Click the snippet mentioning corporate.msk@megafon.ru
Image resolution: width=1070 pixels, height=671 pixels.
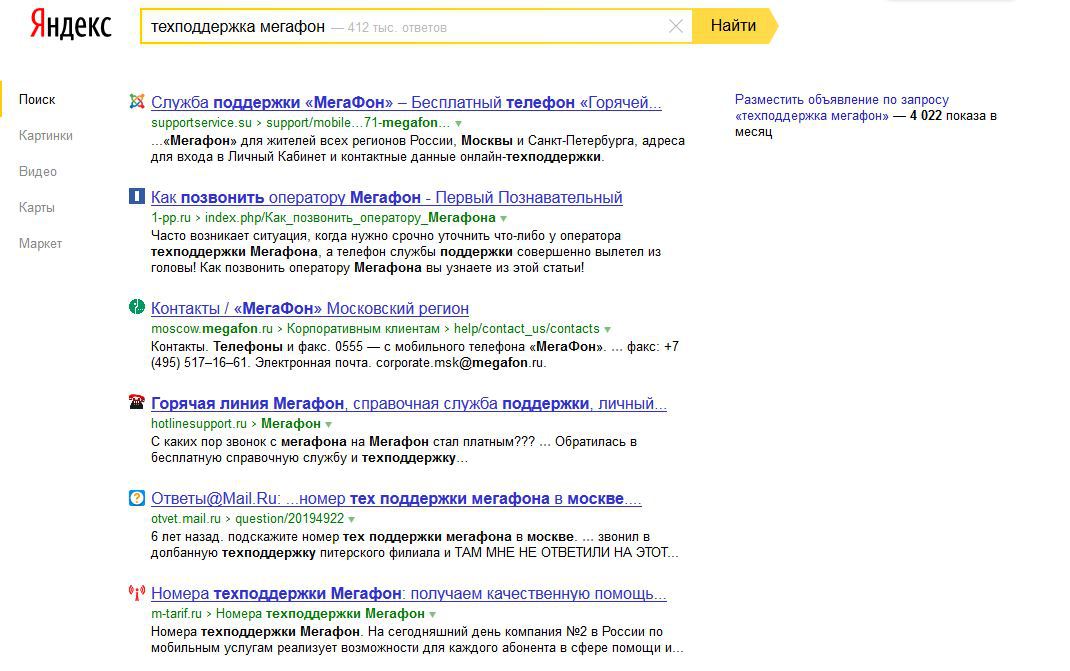[415, 354]
